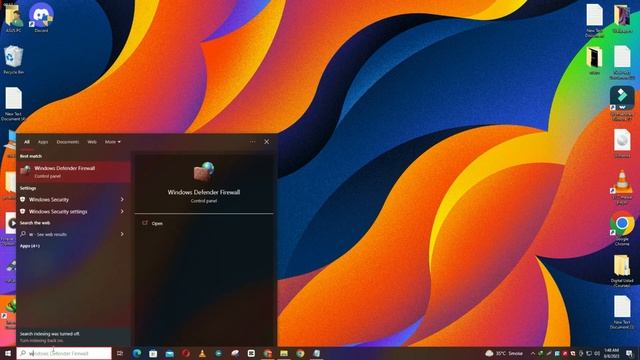The width and height of the screenshot is (640, 360).
Task: Expand arrow next to Windows Security
Action: tap(122, 199)
